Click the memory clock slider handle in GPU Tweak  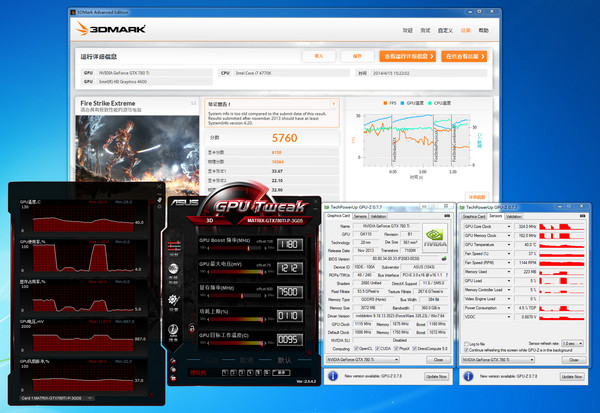click(242, 296)
